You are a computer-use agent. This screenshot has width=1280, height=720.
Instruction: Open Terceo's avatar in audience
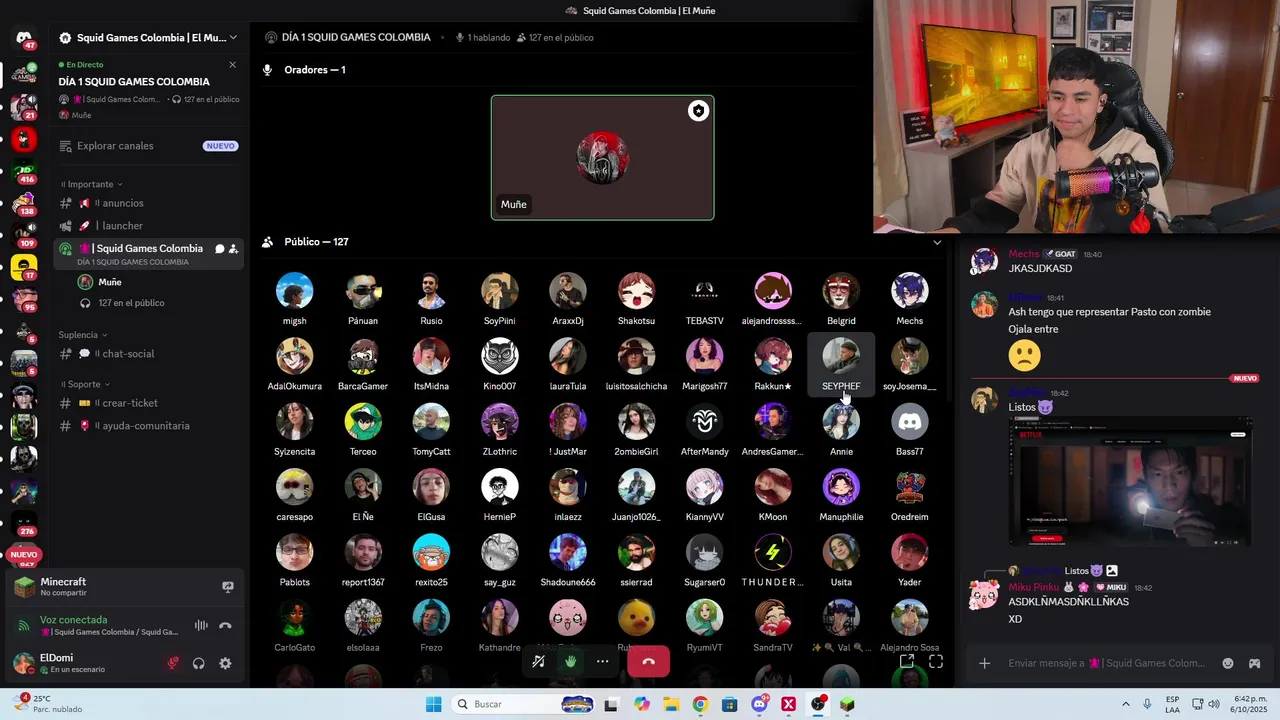coord(363,422)
